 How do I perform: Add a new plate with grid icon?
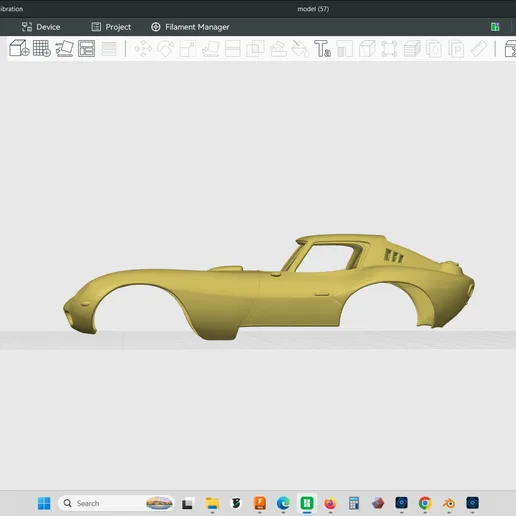[42, 48]
